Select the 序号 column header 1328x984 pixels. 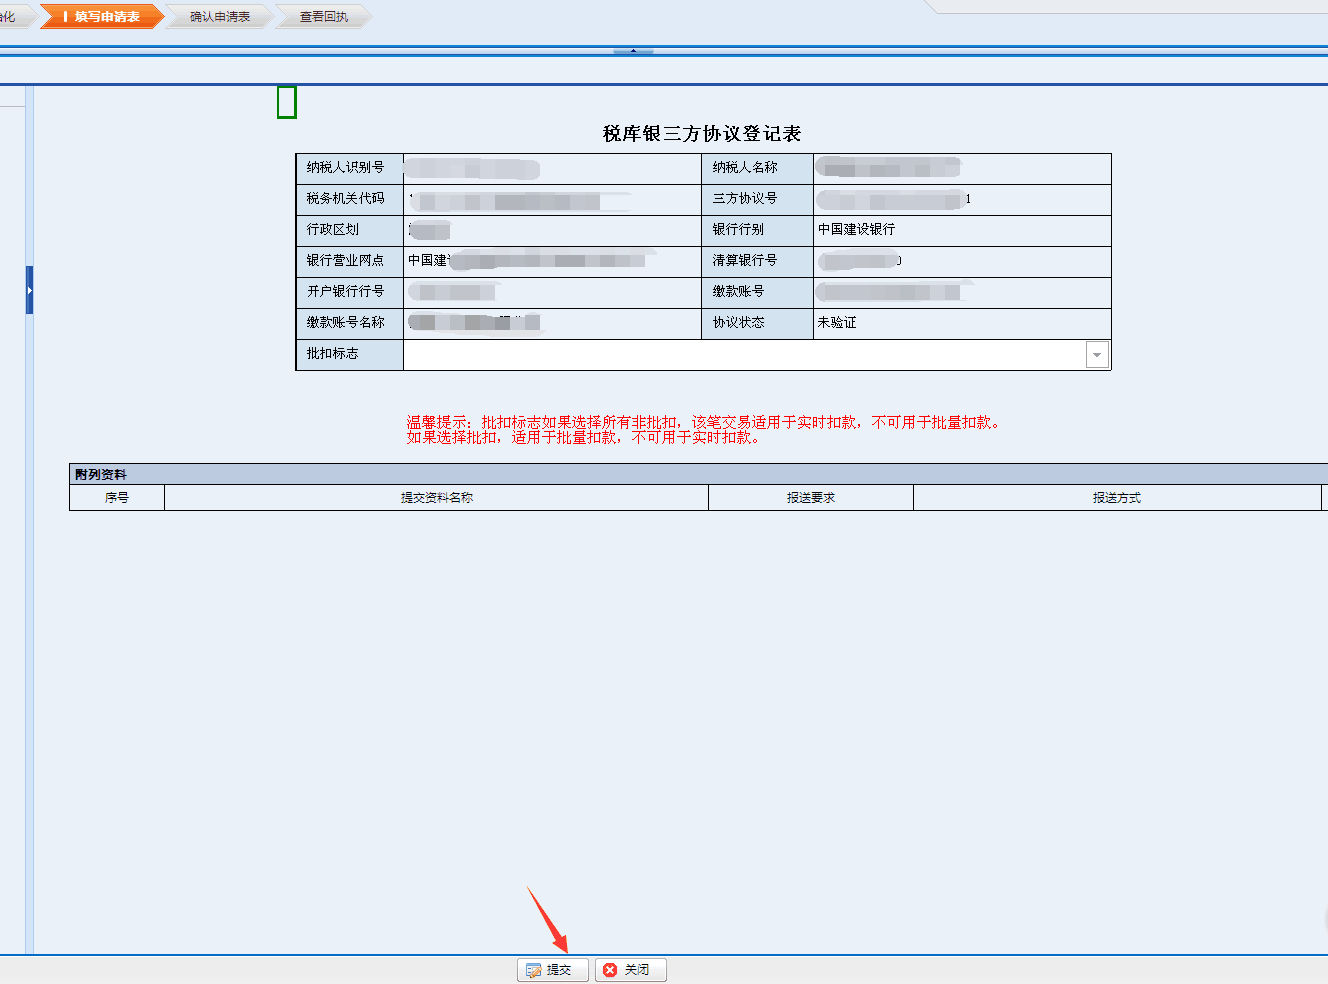pyautogui.click(x=117, y=498)
